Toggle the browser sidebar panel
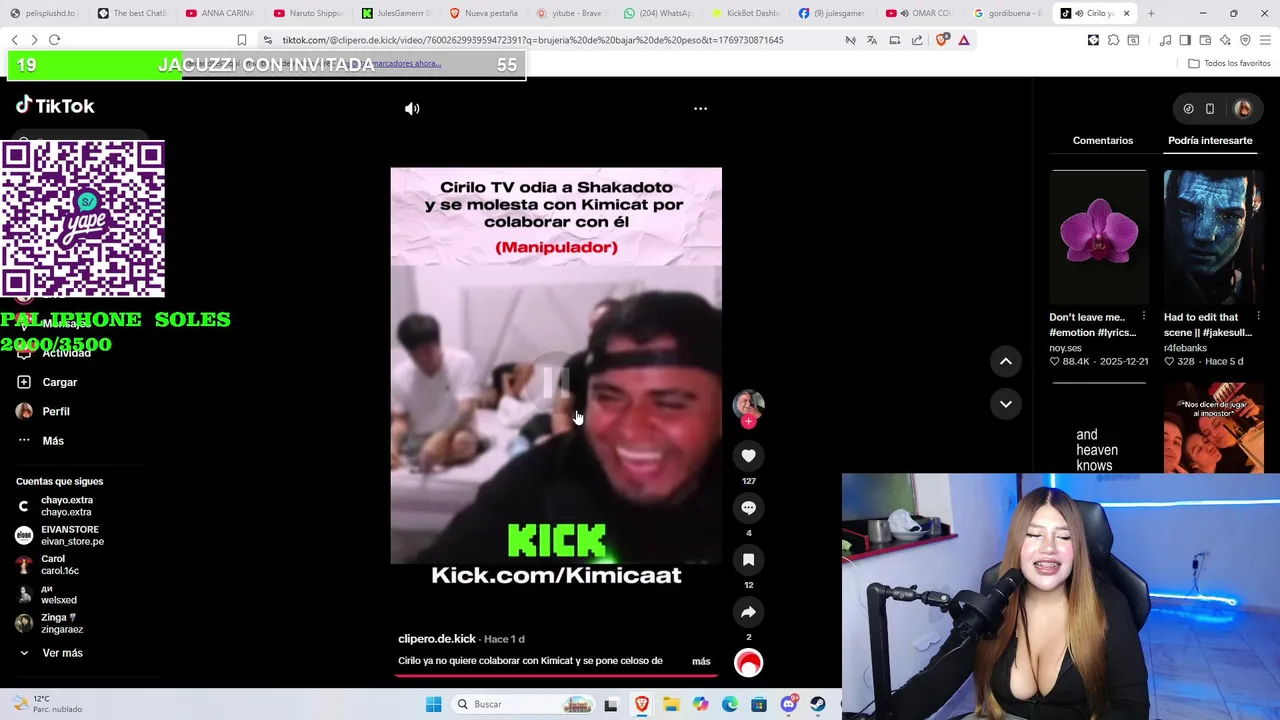The height and width of the screenshot is (720, 1280). 1185,40
